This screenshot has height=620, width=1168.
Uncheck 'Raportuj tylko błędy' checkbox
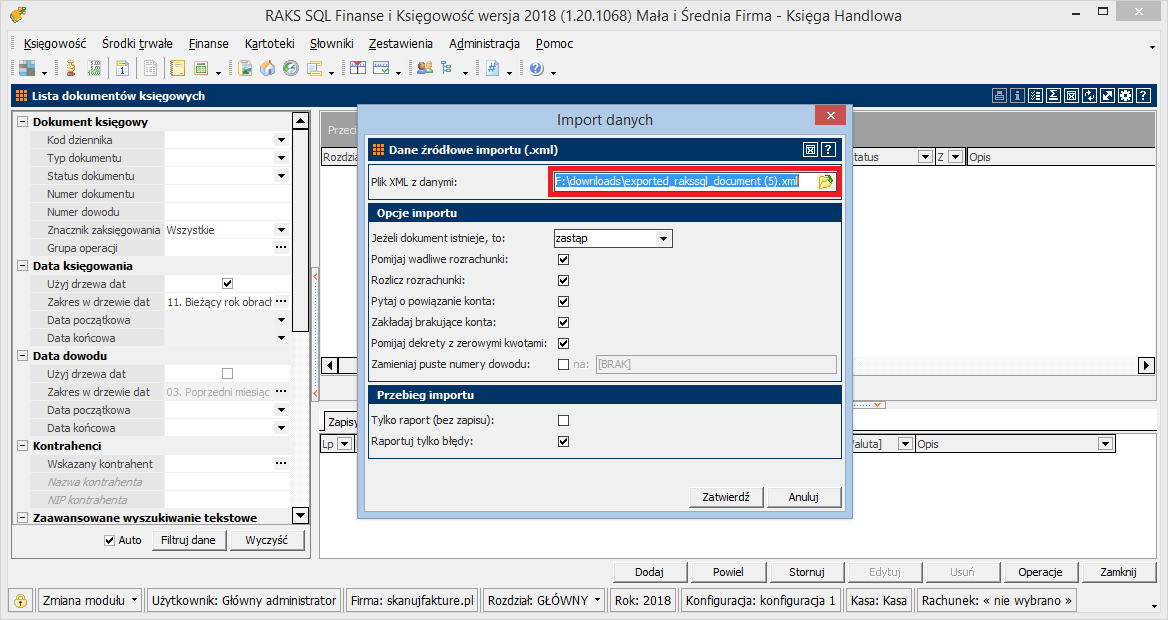pos(564,441)
